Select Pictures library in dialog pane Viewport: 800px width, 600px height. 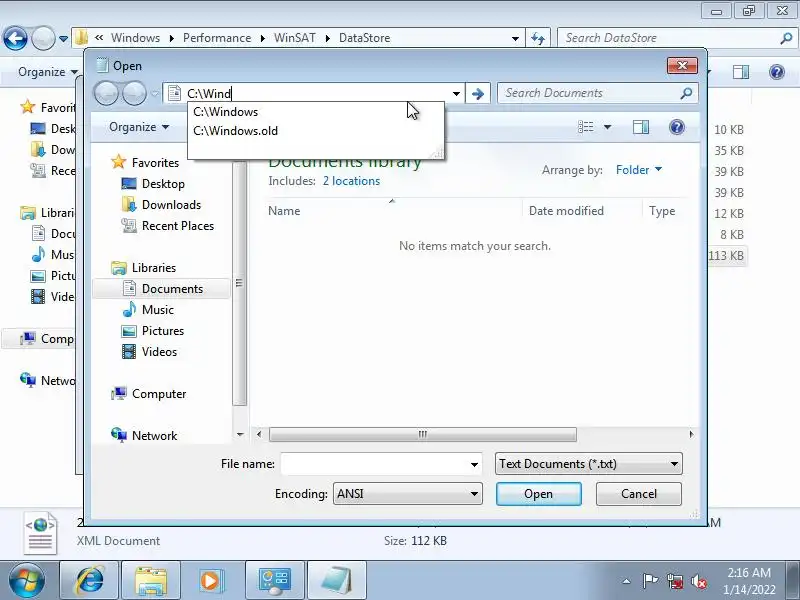163,331
